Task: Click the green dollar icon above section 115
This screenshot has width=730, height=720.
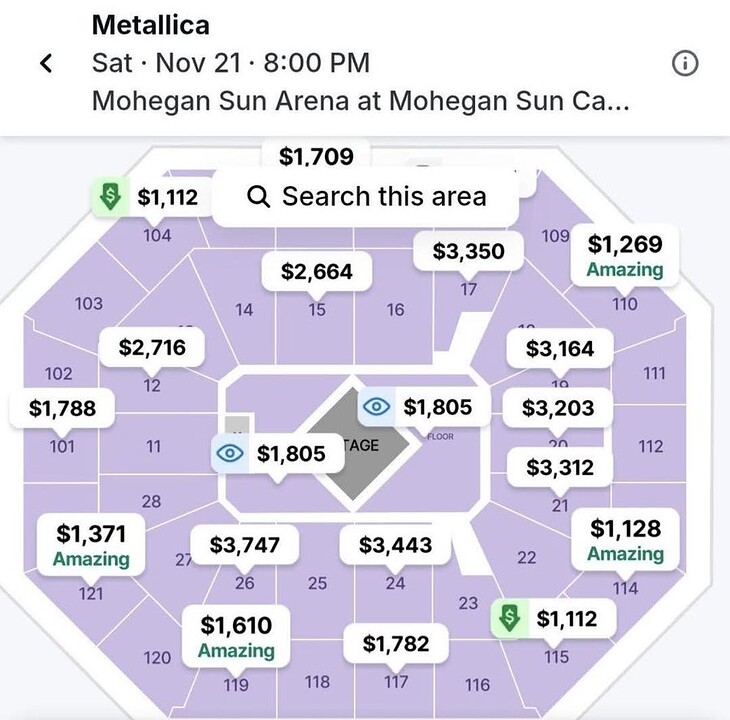Action: (509, 619)
